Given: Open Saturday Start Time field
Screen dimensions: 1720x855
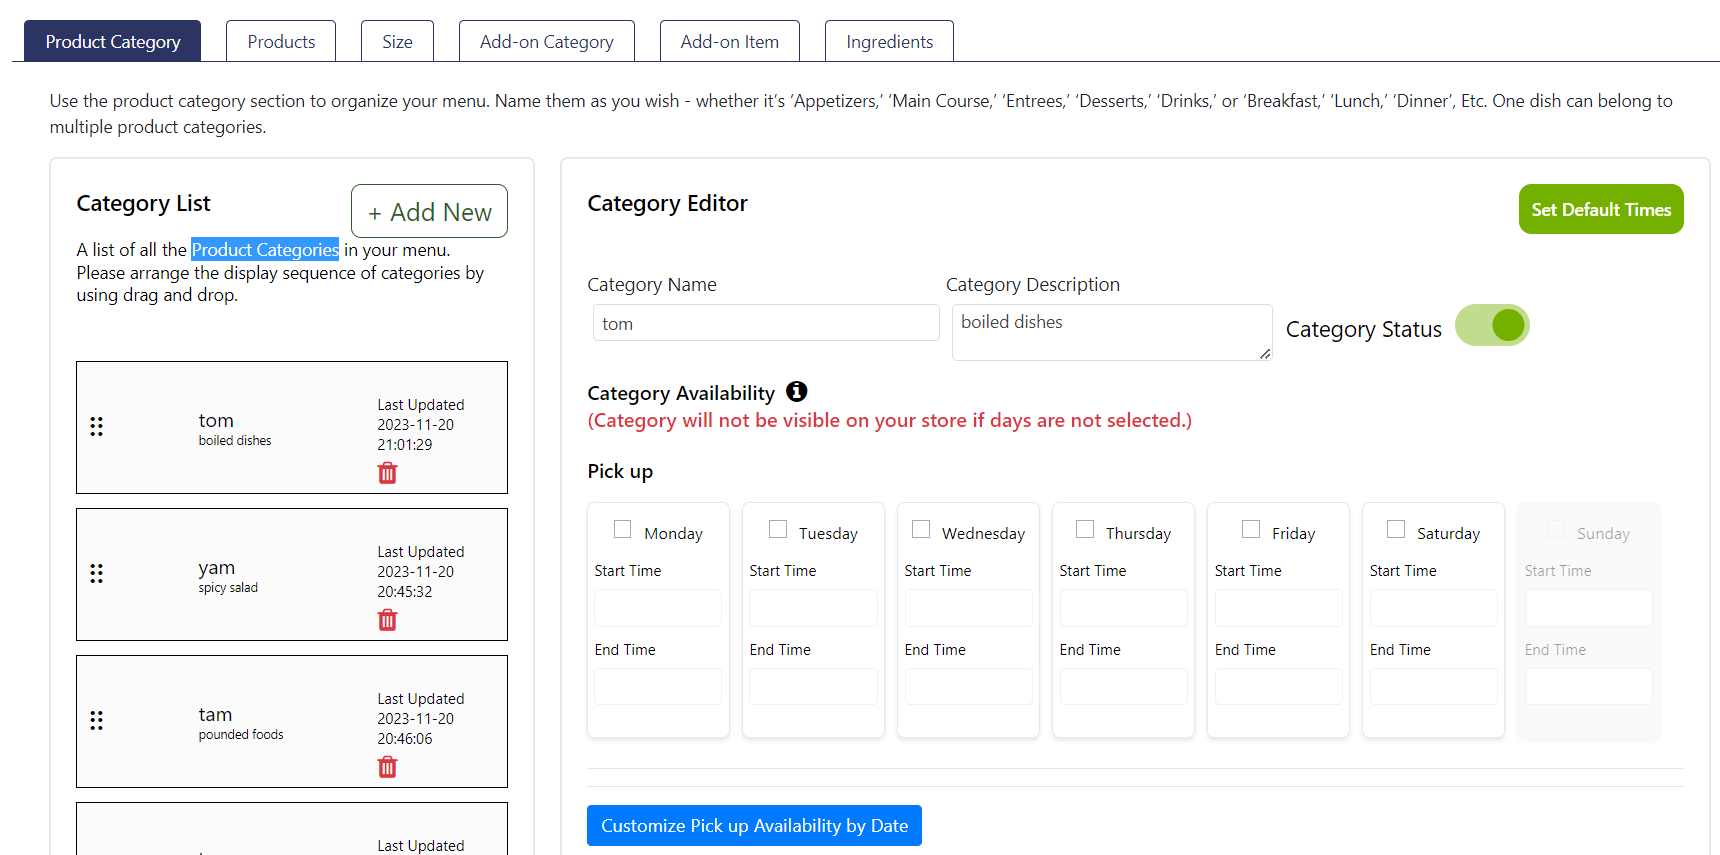Looking at the screenshot, I should (x=1432, y=608).
